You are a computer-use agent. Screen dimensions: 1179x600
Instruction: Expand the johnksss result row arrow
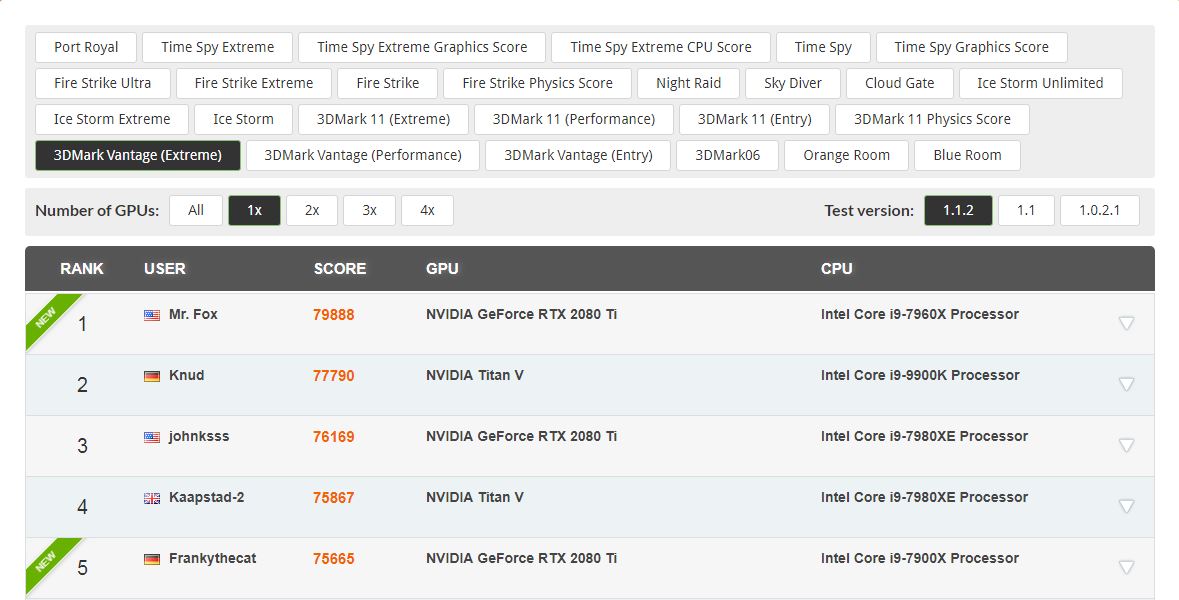point(1126,445)
